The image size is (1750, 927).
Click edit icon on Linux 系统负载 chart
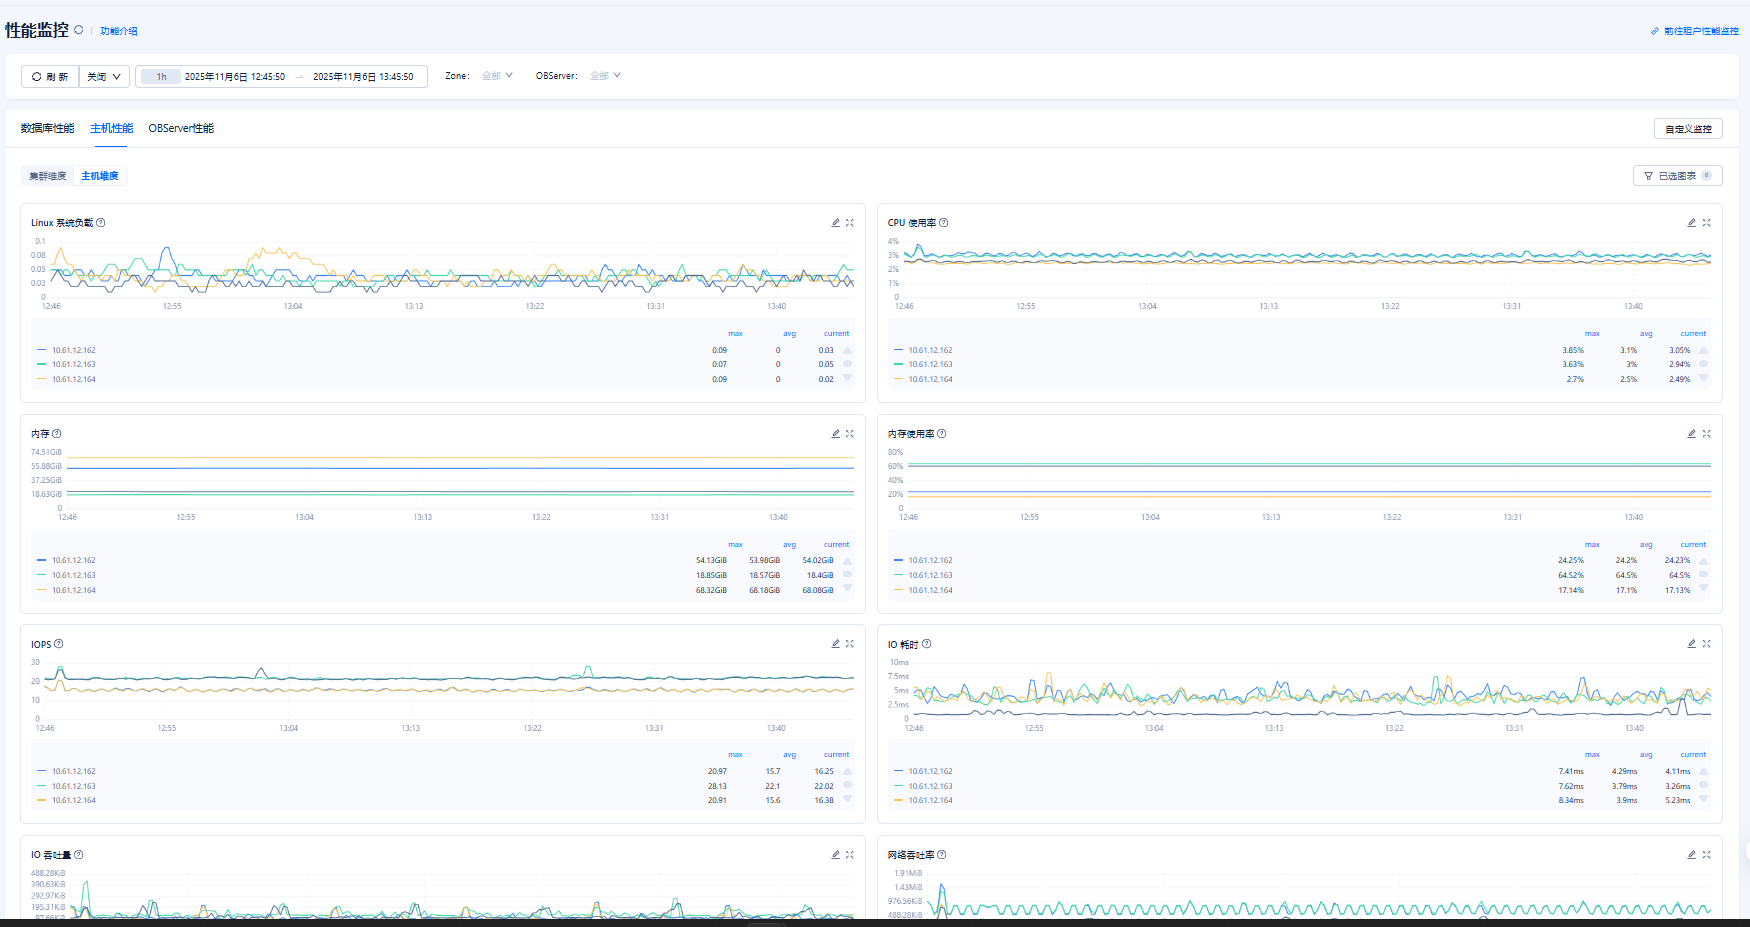point(835,223)
